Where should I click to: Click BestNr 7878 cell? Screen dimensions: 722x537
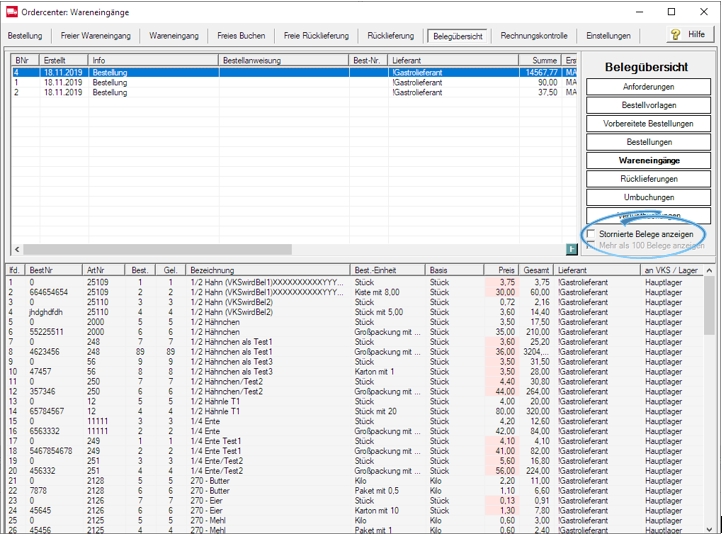(x=38, y=490)
